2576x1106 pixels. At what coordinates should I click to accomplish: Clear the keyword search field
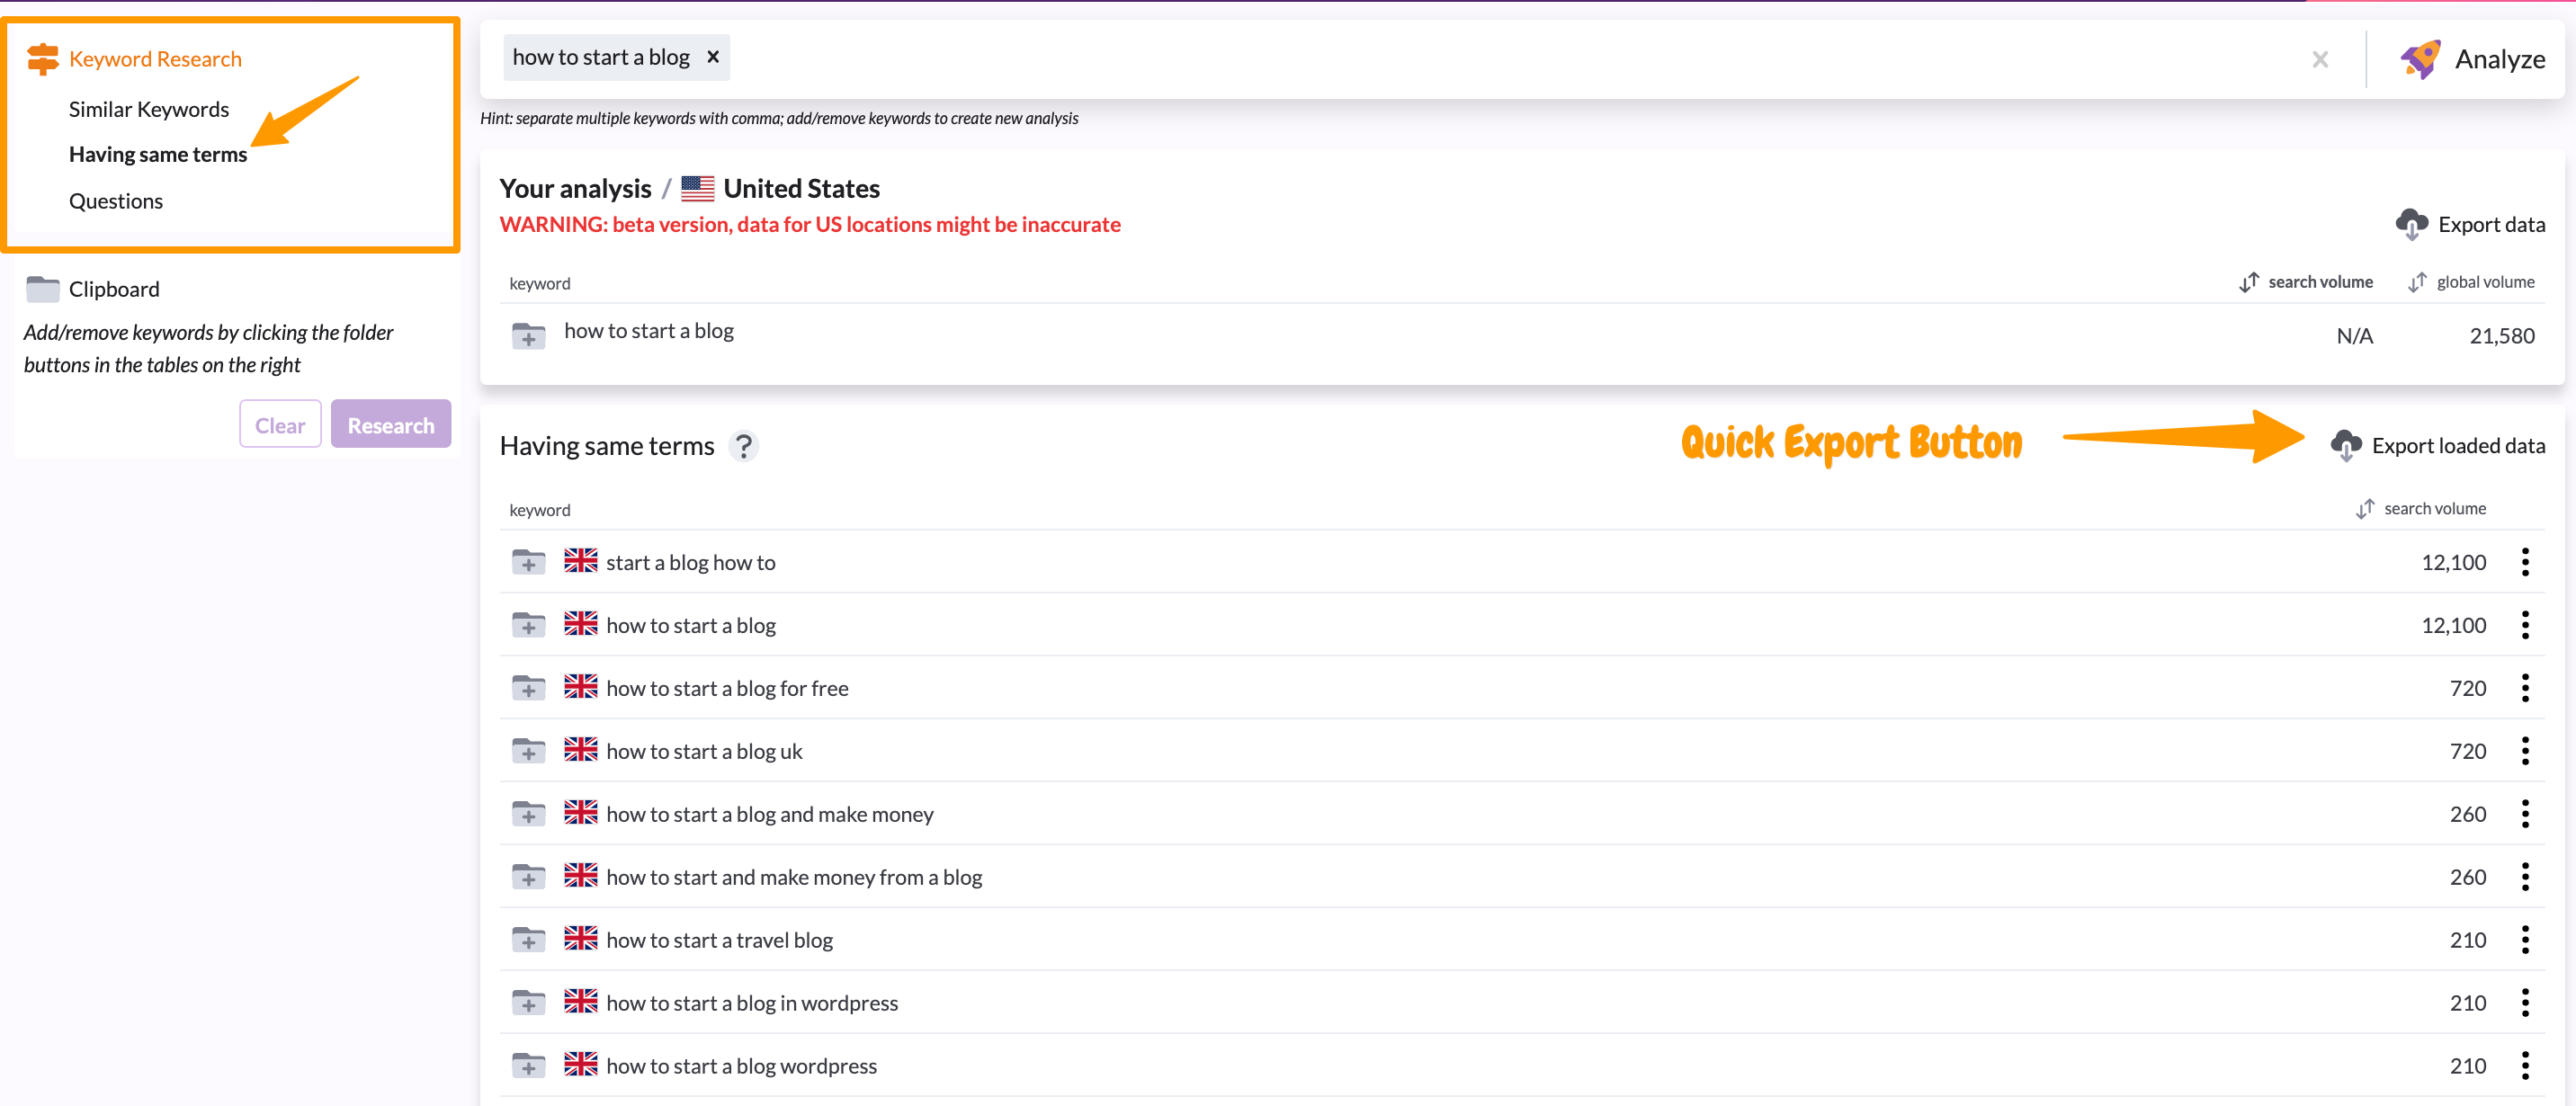[x=2320, y=59]
